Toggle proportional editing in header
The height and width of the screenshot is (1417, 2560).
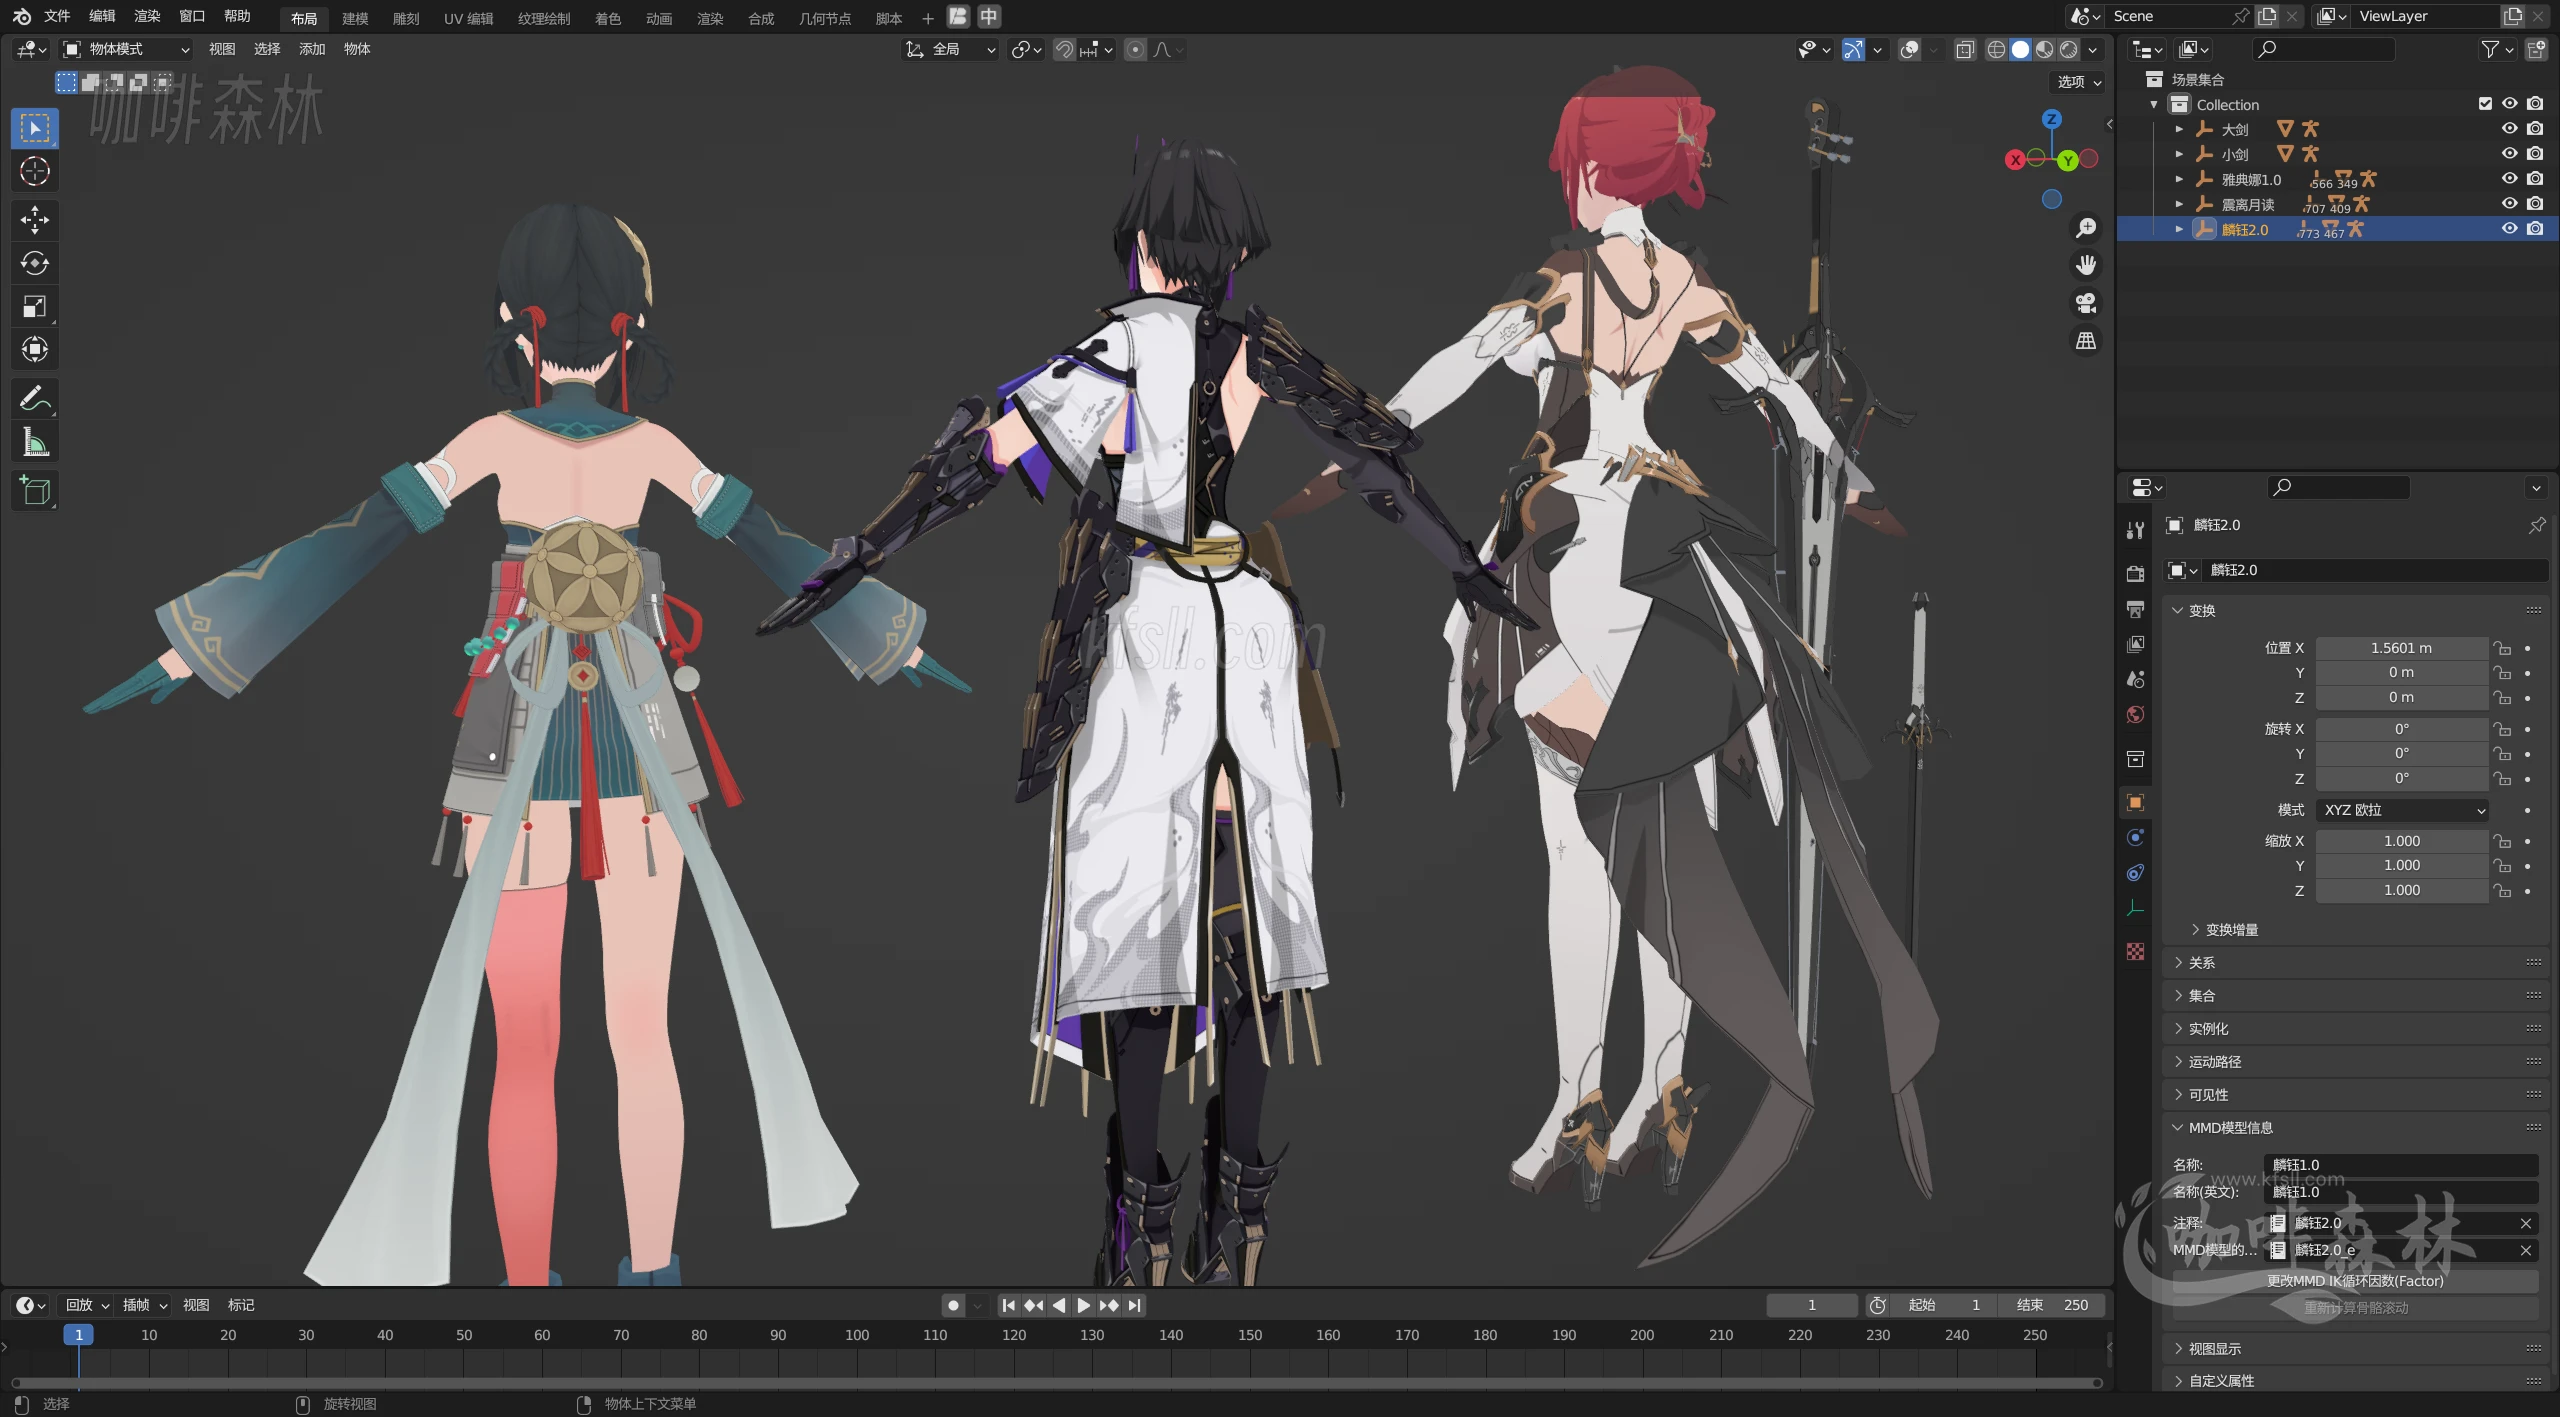pyautogui.click(x=1135, y=49)
